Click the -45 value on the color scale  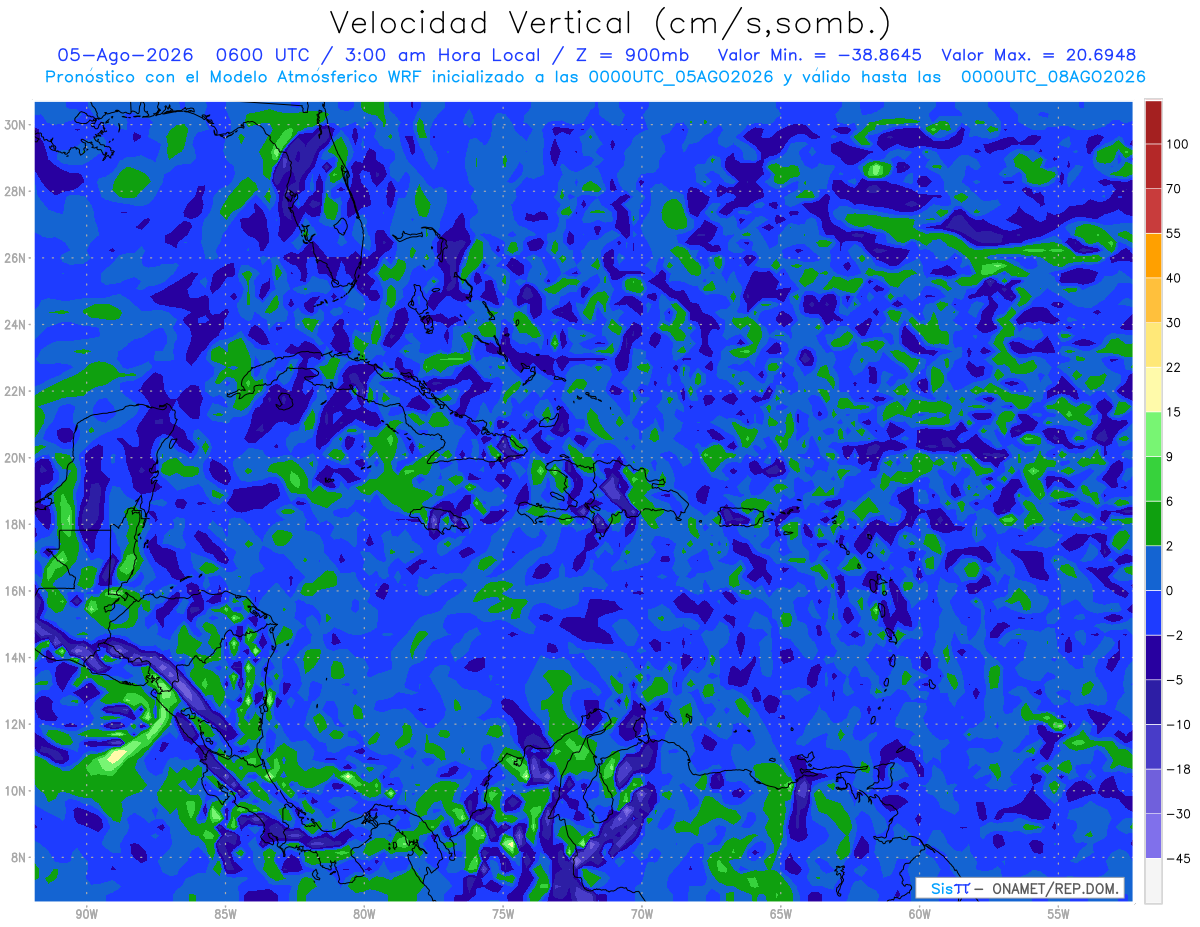tap(1177, 859)
